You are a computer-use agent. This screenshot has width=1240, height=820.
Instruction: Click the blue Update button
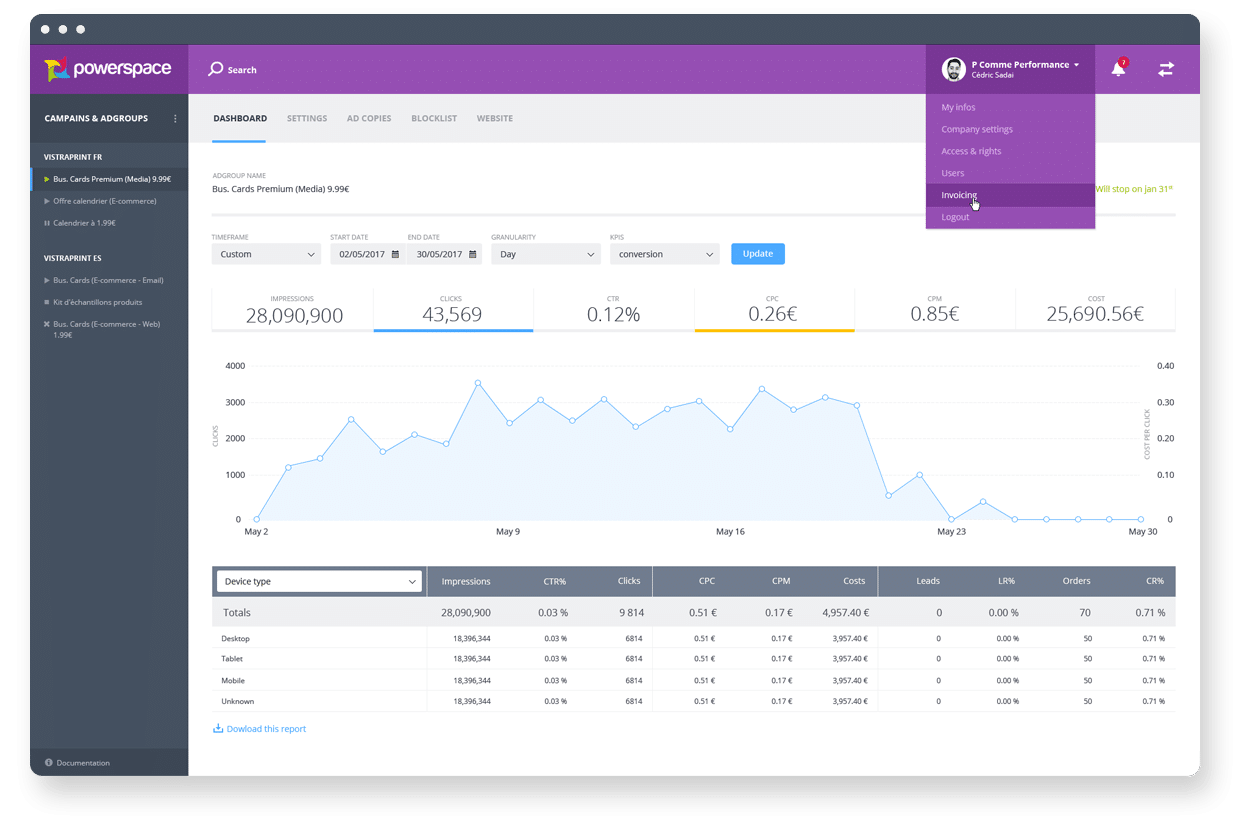(x=758, y=254)
